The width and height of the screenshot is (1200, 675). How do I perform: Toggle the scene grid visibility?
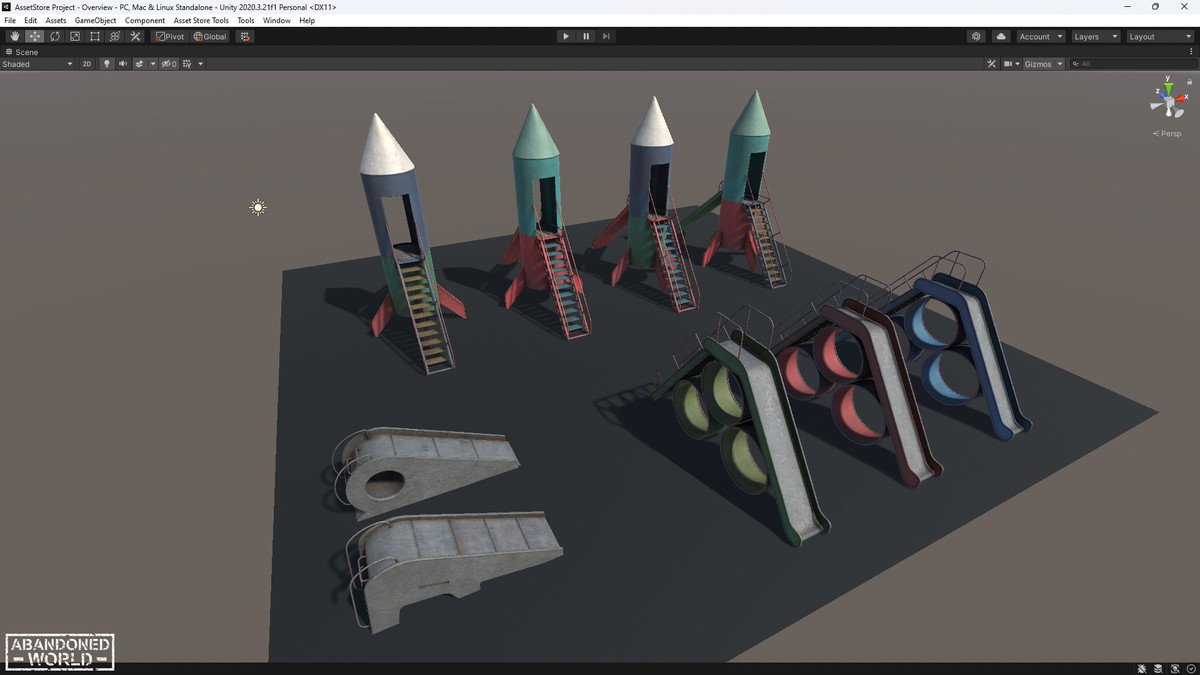[187, 64]
